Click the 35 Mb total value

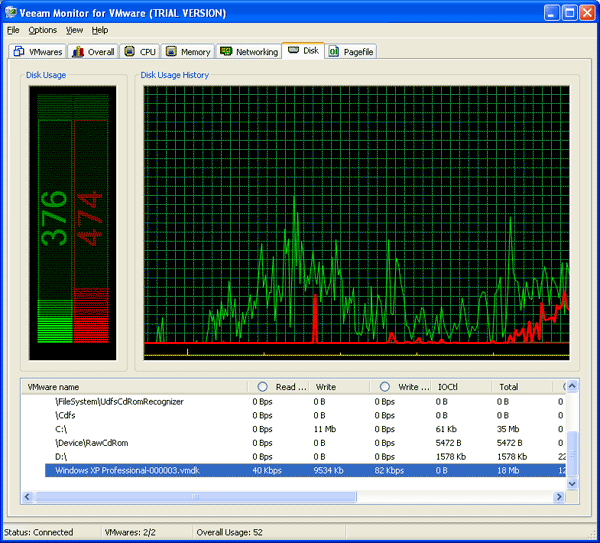click(508, 429)
